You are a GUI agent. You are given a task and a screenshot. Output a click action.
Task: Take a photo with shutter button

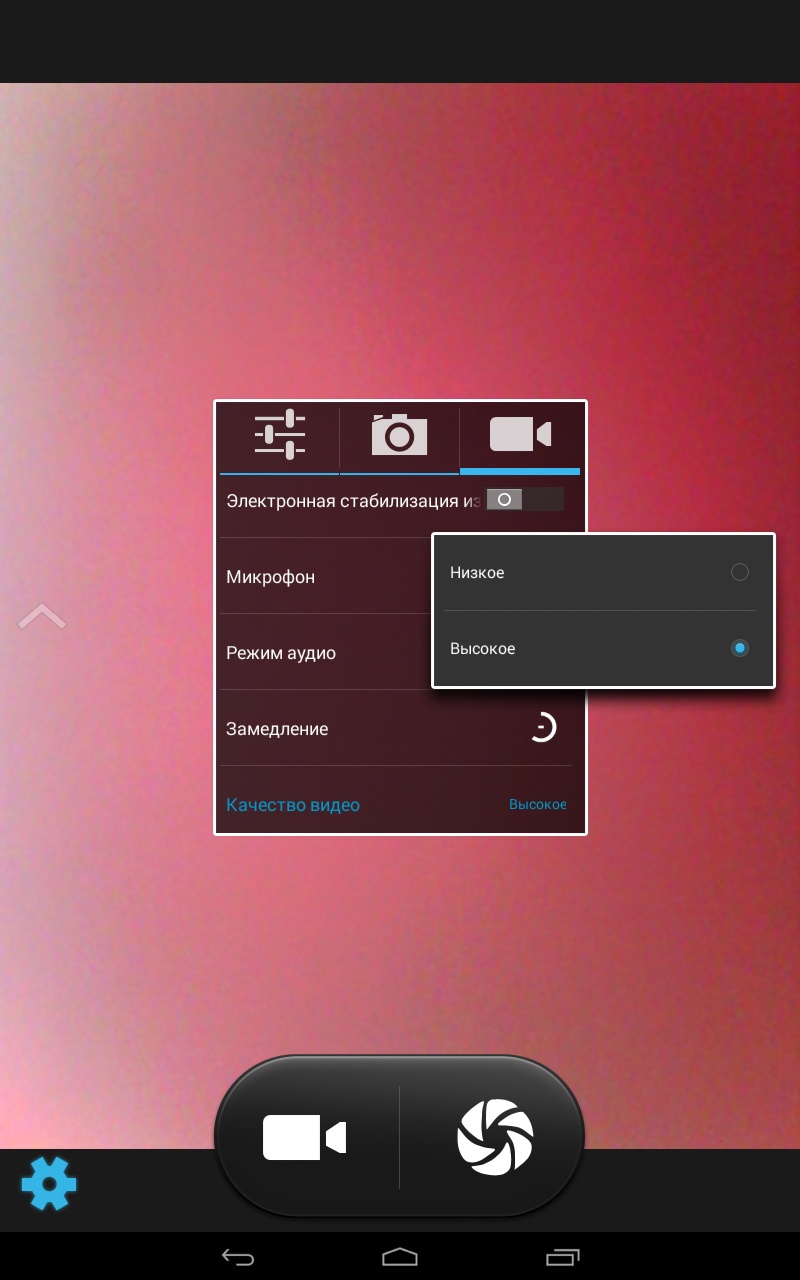click(494, 1138)
